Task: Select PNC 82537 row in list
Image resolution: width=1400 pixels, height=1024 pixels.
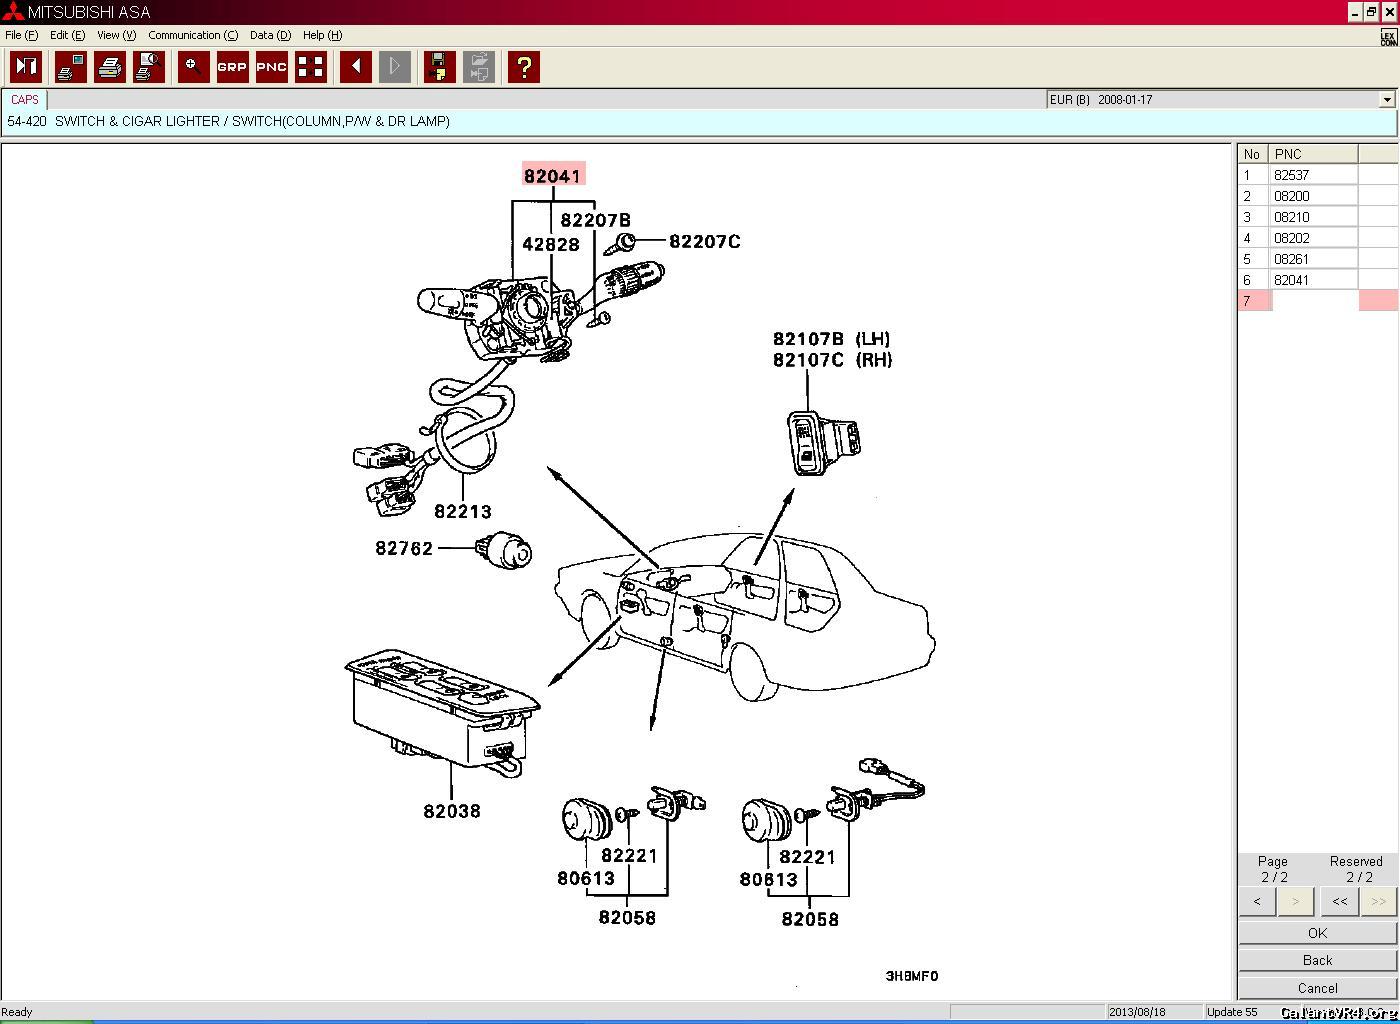Action: click(x=1291, y=175)
